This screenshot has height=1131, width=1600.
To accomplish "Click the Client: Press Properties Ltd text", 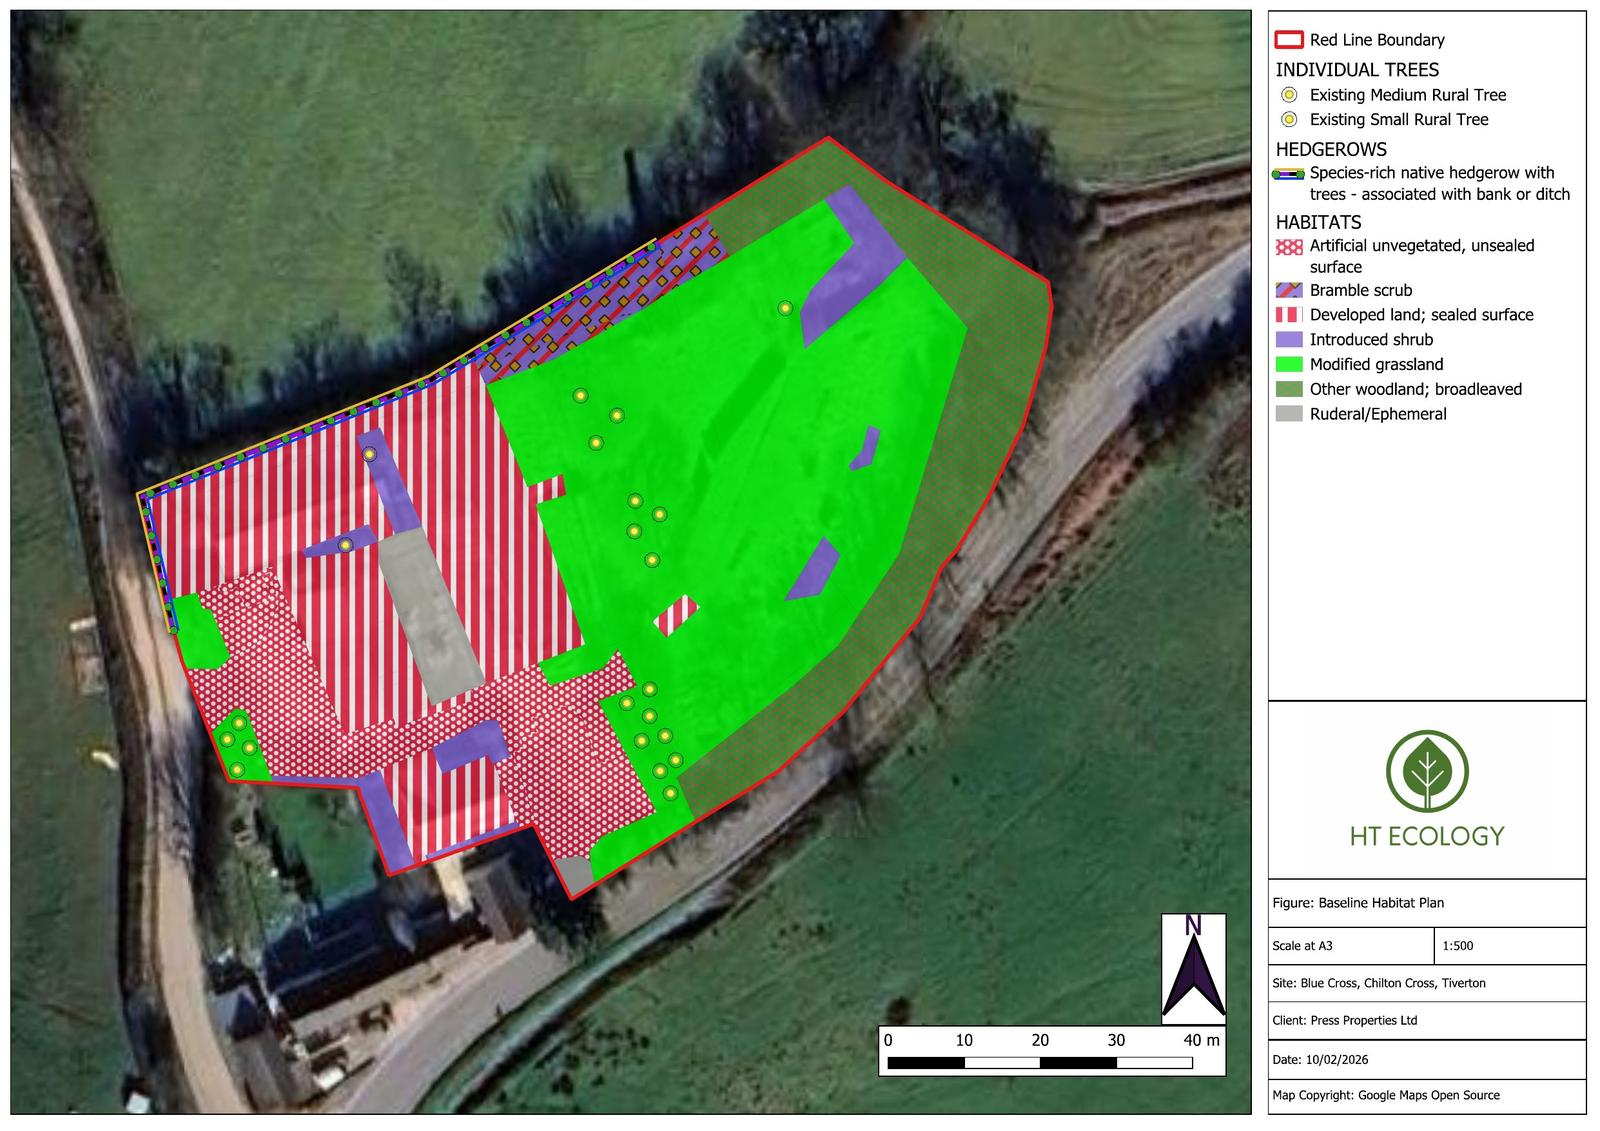I will 1344,1021.
